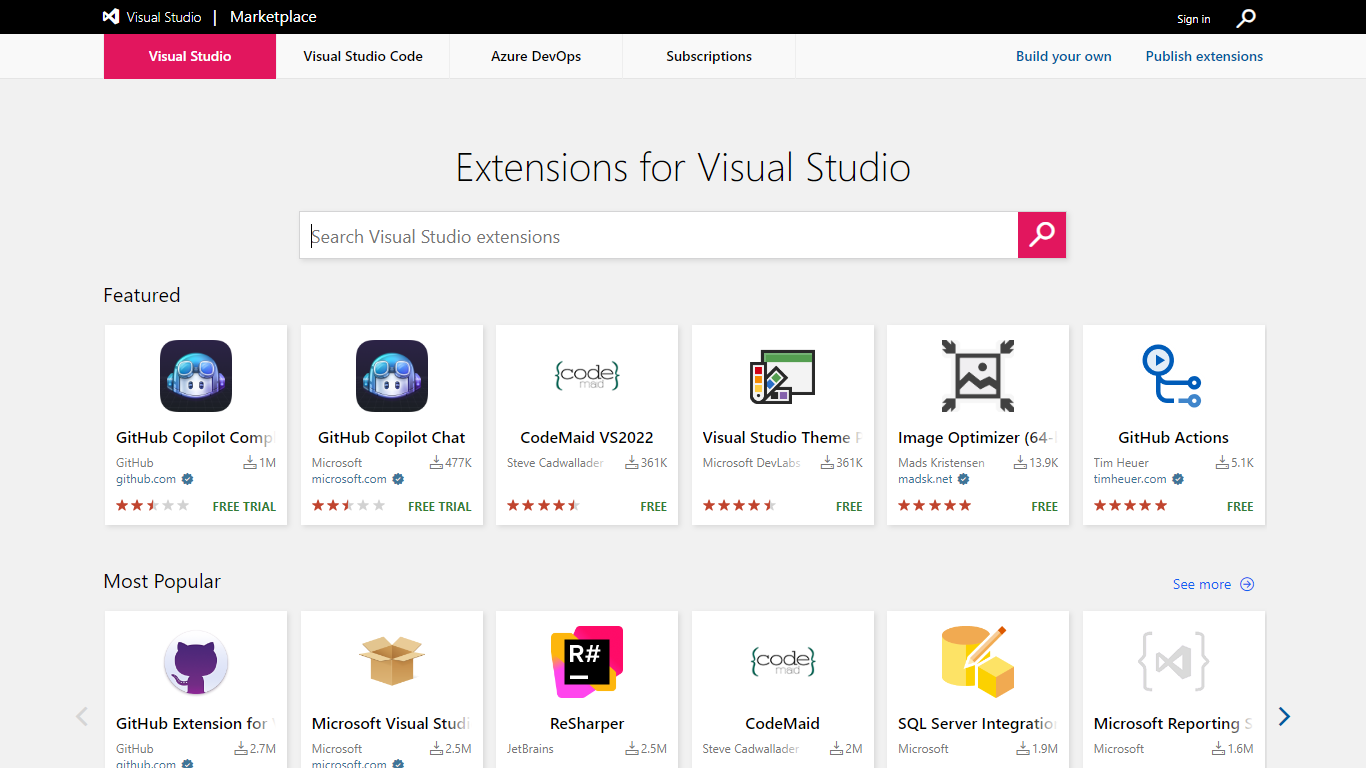The width and height of the screenshot is (1366, 768).
Task: Click the Microsoft Visual Studio Installer box icon
Action: click(392, 662)
